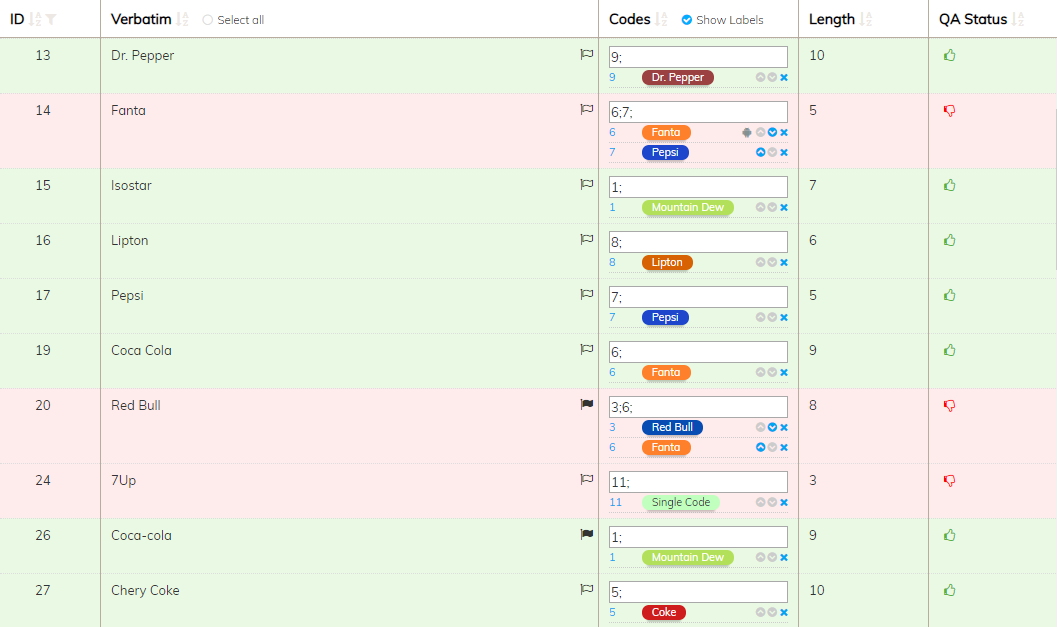The height and width of the screenshot is (627, 1057).
Task: Click the thumbs-up QA status for row 17 Pepsi
Action: click(950, 295)
